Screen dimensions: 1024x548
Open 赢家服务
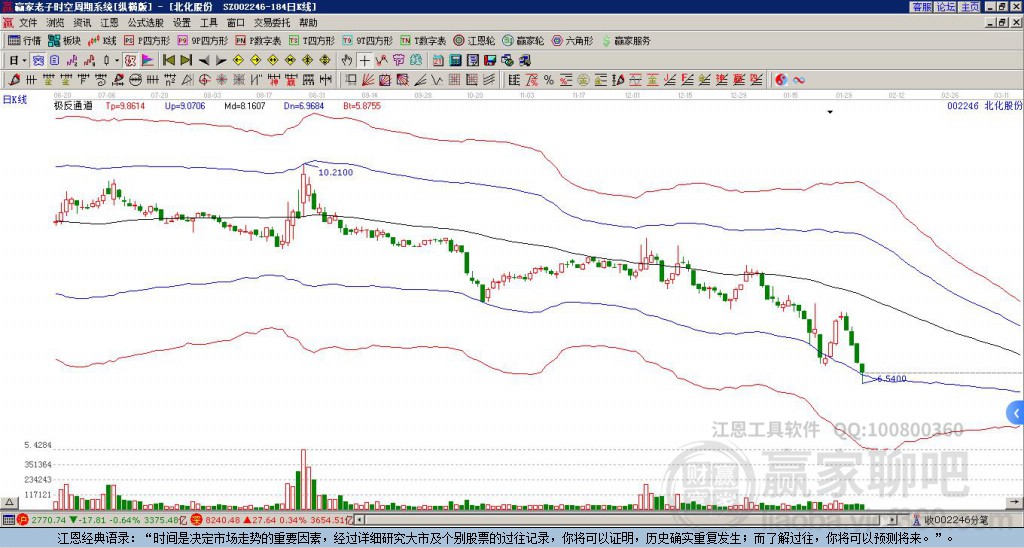[x=626, y=41]
